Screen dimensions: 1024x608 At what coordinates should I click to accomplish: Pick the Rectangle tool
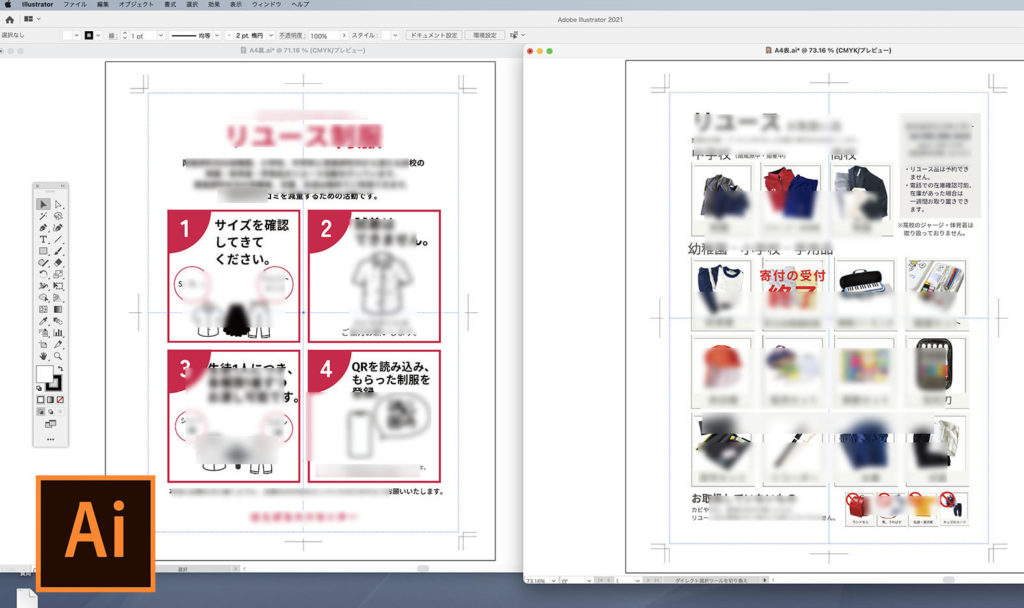point(43,251)
